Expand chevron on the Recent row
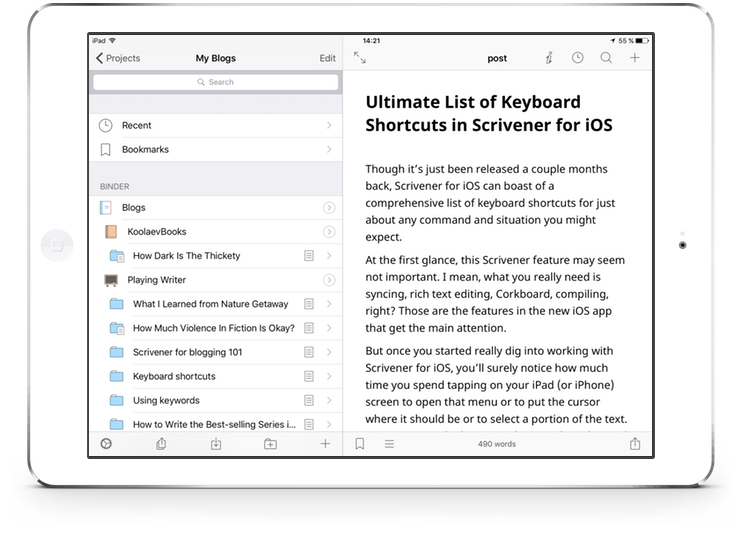The image size is (742, 540). pos(329,125)
